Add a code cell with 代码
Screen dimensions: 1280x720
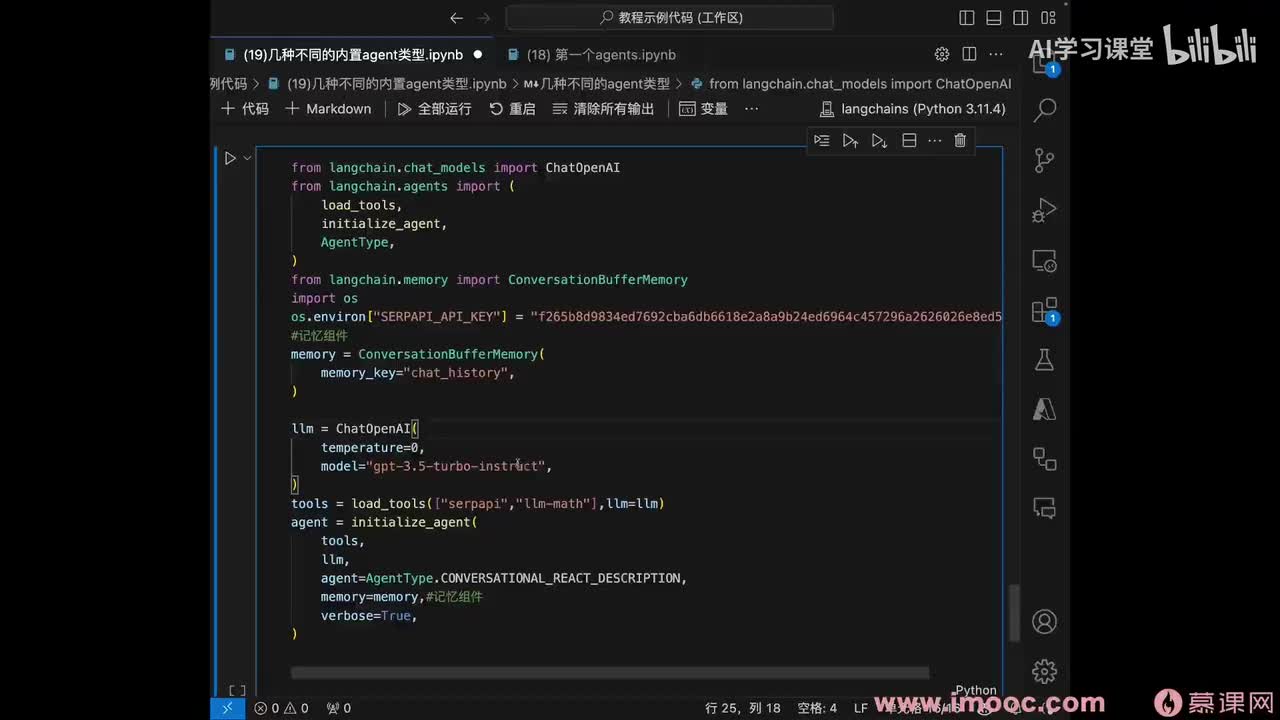245,109
